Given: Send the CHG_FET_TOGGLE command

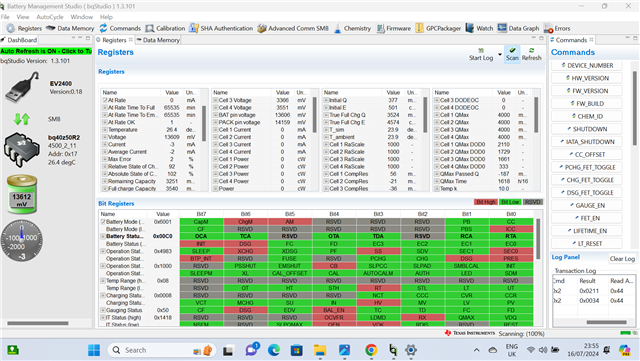Looking at the screenshot, I should click(587, 180).
